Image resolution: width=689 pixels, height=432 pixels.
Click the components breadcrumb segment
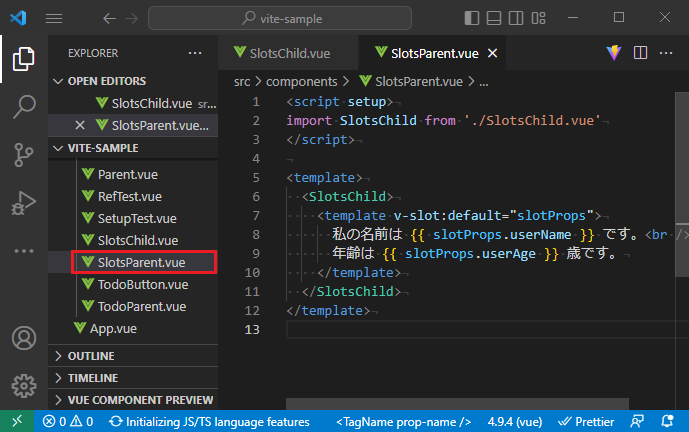[x=301, y=82]
